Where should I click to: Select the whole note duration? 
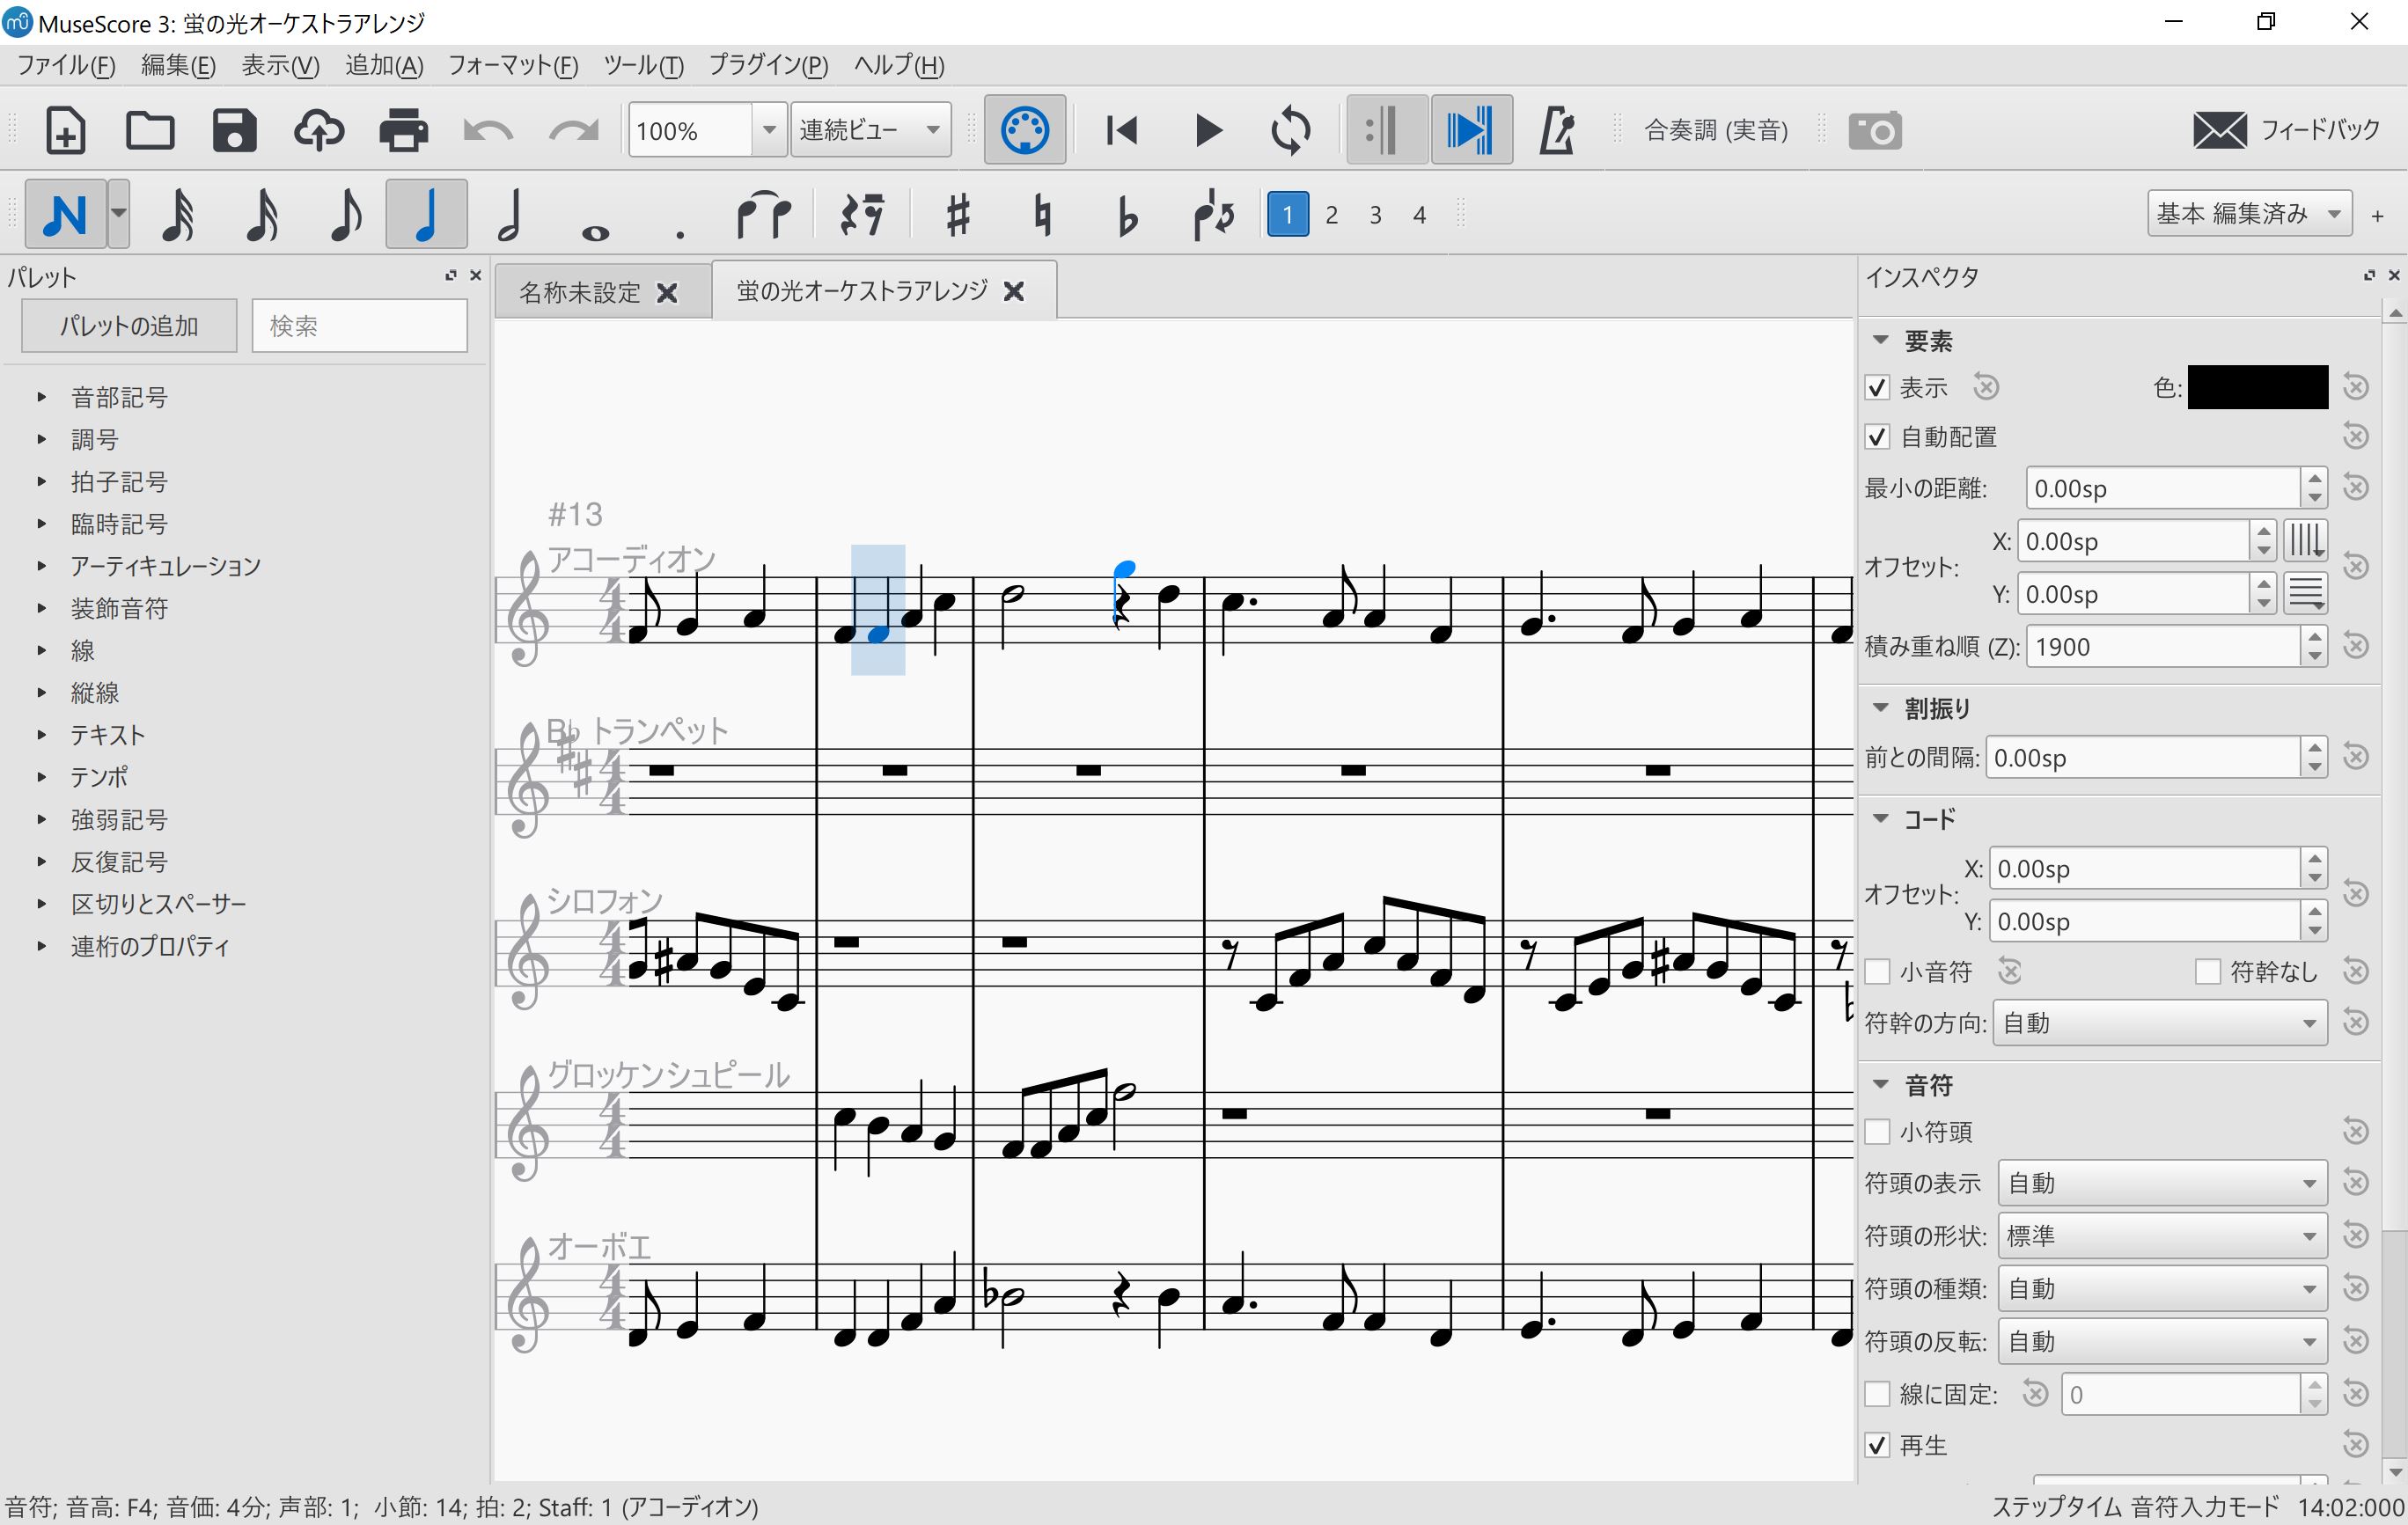click(x=595, y=232)
